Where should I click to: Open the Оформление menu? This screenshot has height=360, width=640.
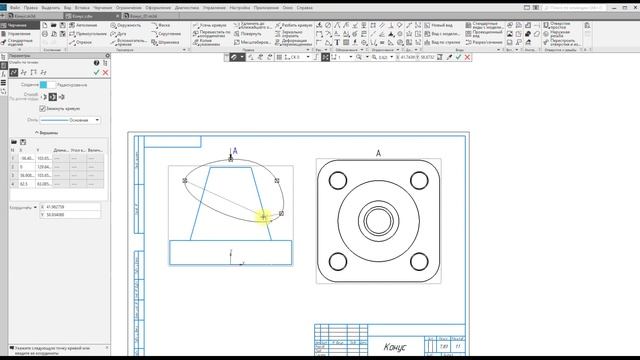(x=158, y=8)
